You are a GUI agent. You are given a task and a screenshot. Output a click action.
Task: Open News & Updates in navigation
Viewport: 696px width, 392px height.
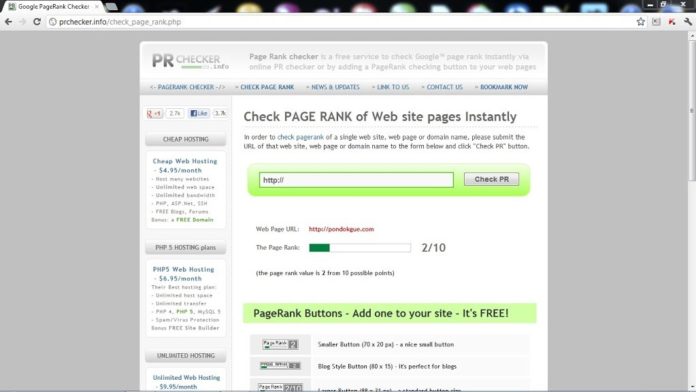[333, 87]
